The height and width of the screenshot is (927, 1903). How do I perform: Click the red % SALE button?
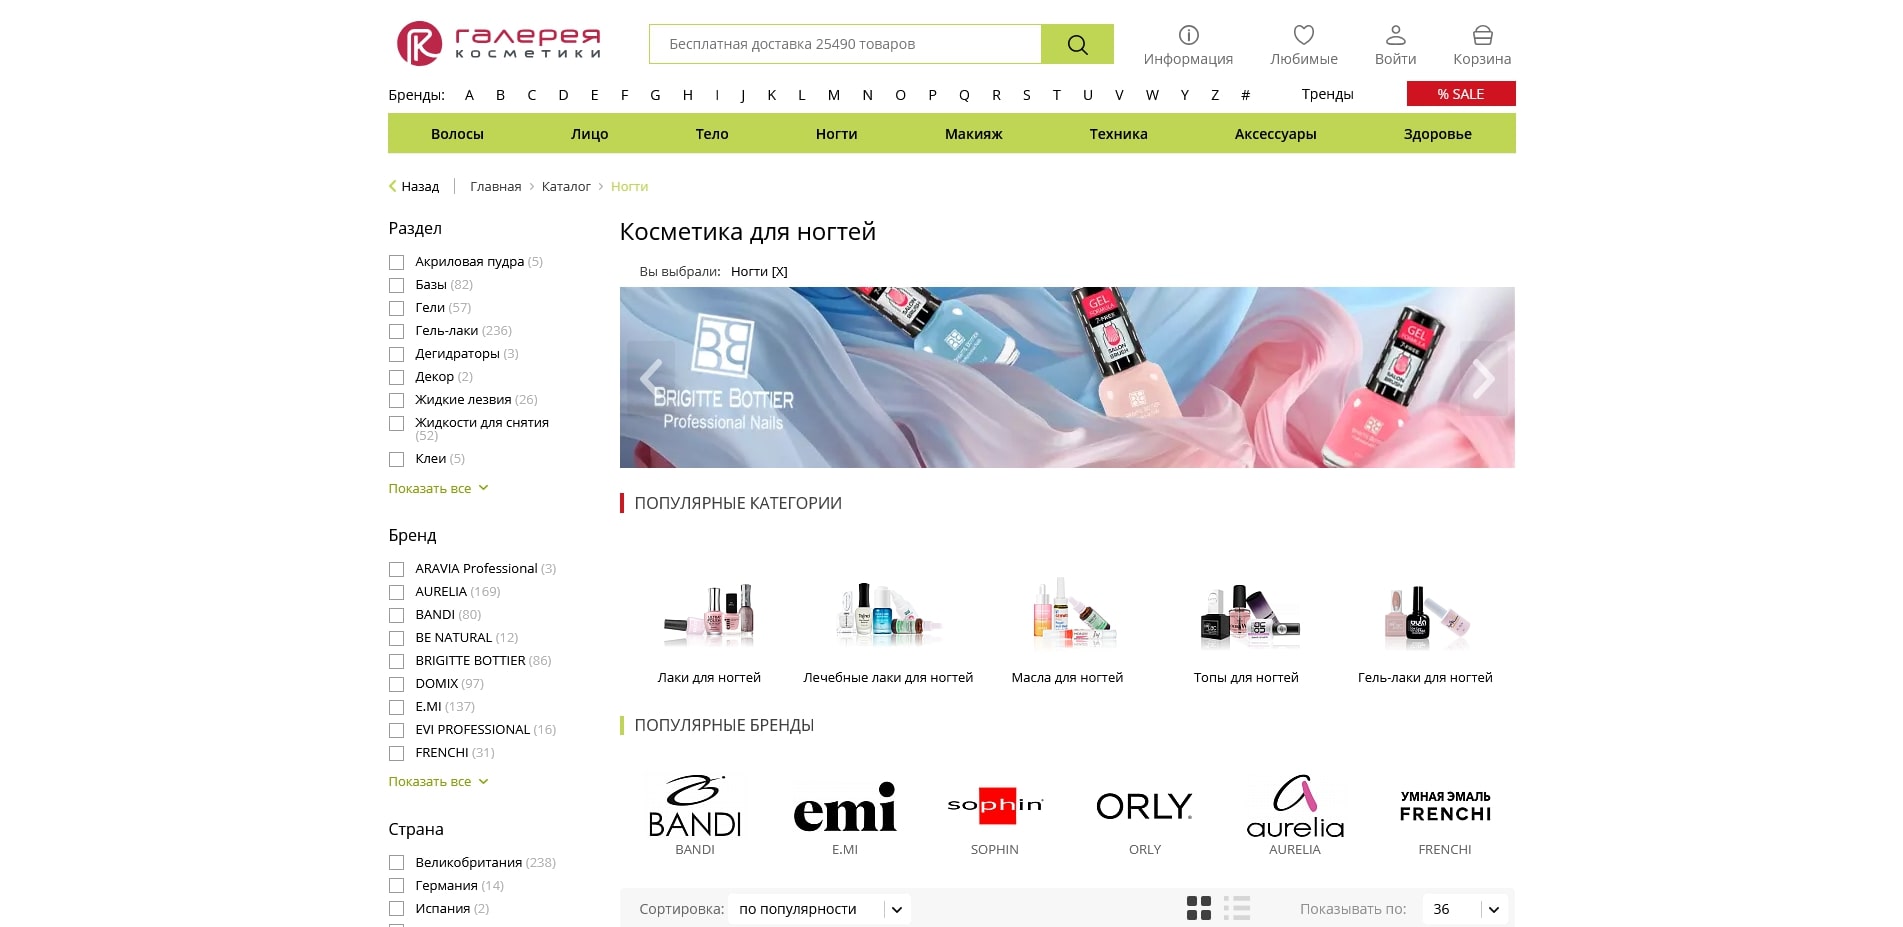(1460, 94)
